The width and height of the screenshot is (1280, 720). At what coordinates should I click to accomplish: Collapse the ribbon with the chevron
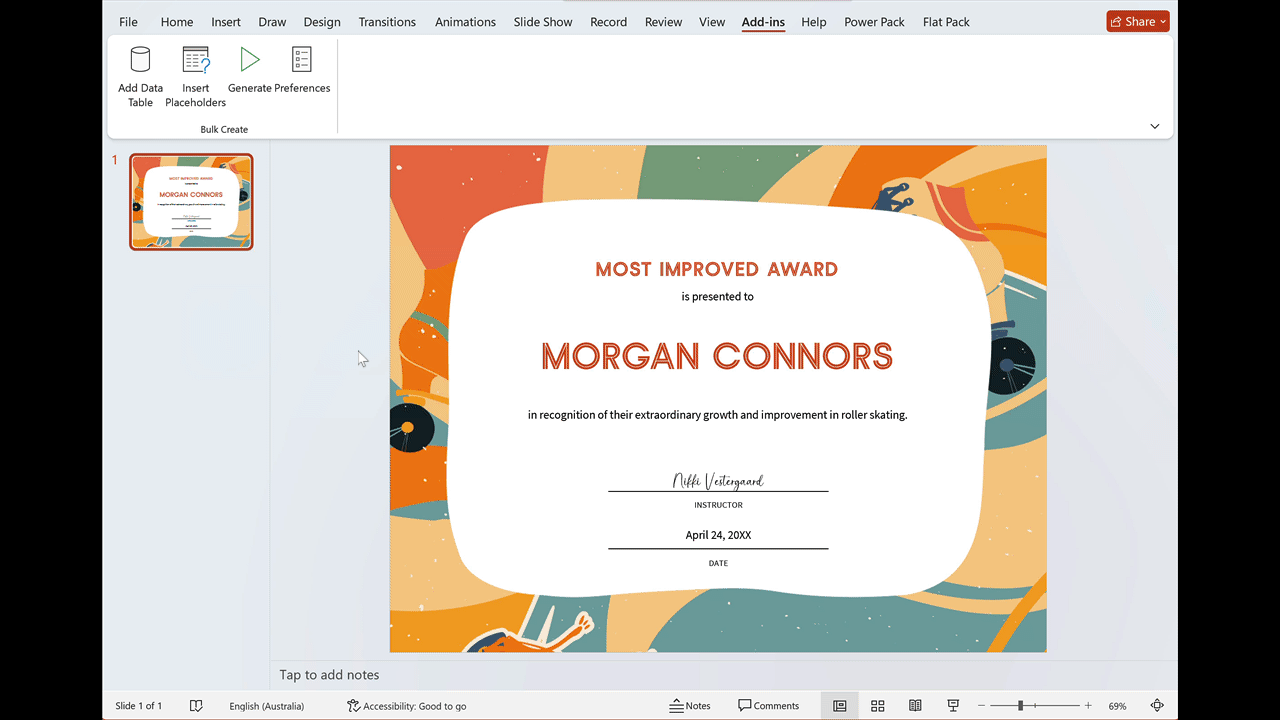(x=1155, y=127)
